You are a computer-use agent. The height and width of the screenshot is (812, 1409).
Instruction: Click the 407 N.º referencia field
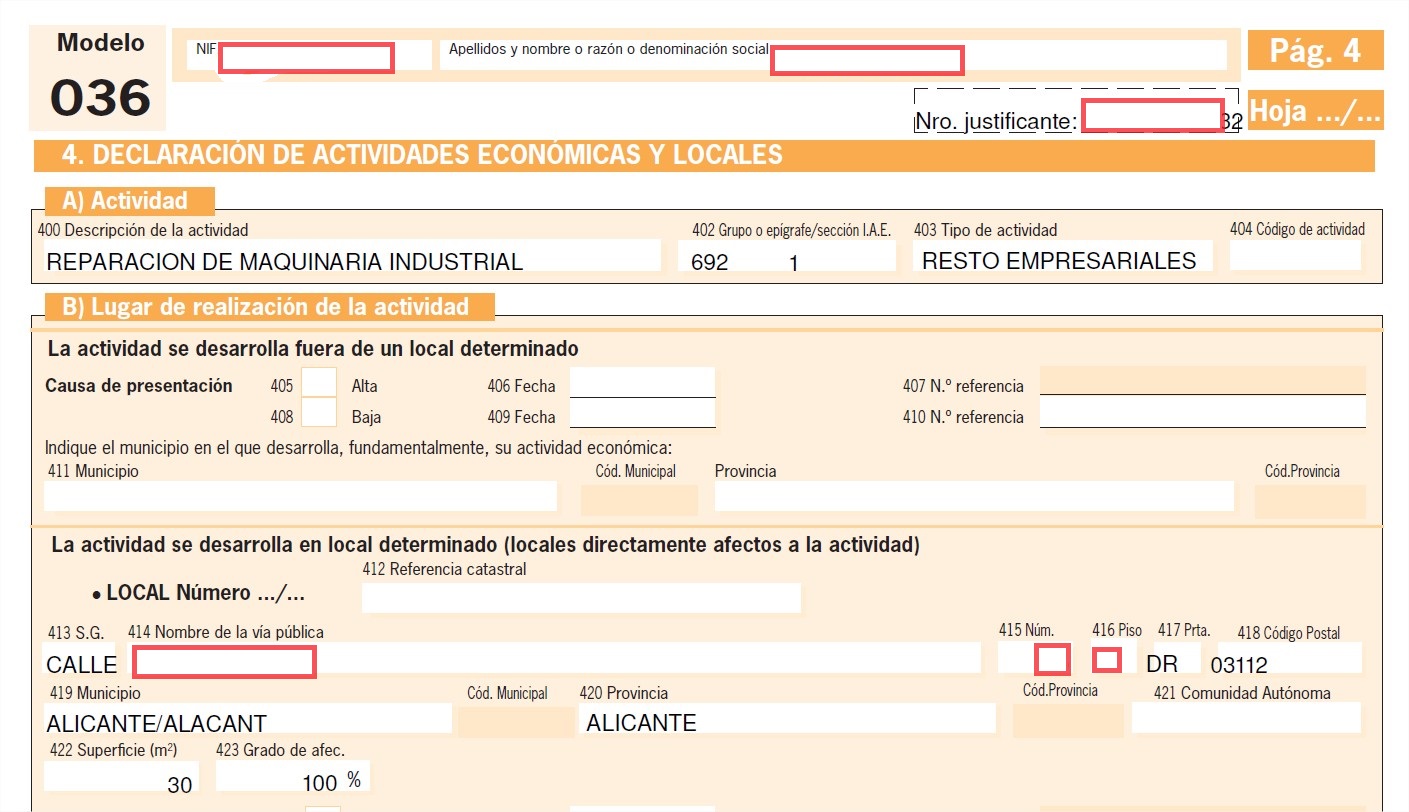pos(1202,381)
